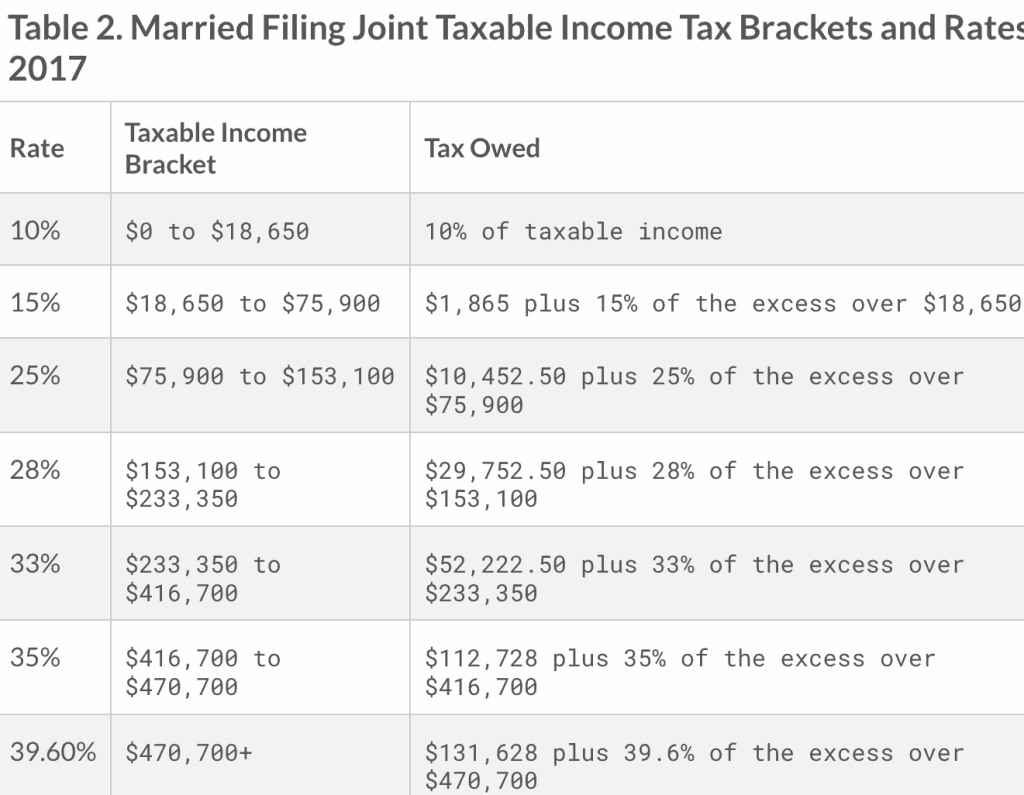
Task: Select the $52,222.50 plus 33% tax cell
Action: [x=694, y=579]
